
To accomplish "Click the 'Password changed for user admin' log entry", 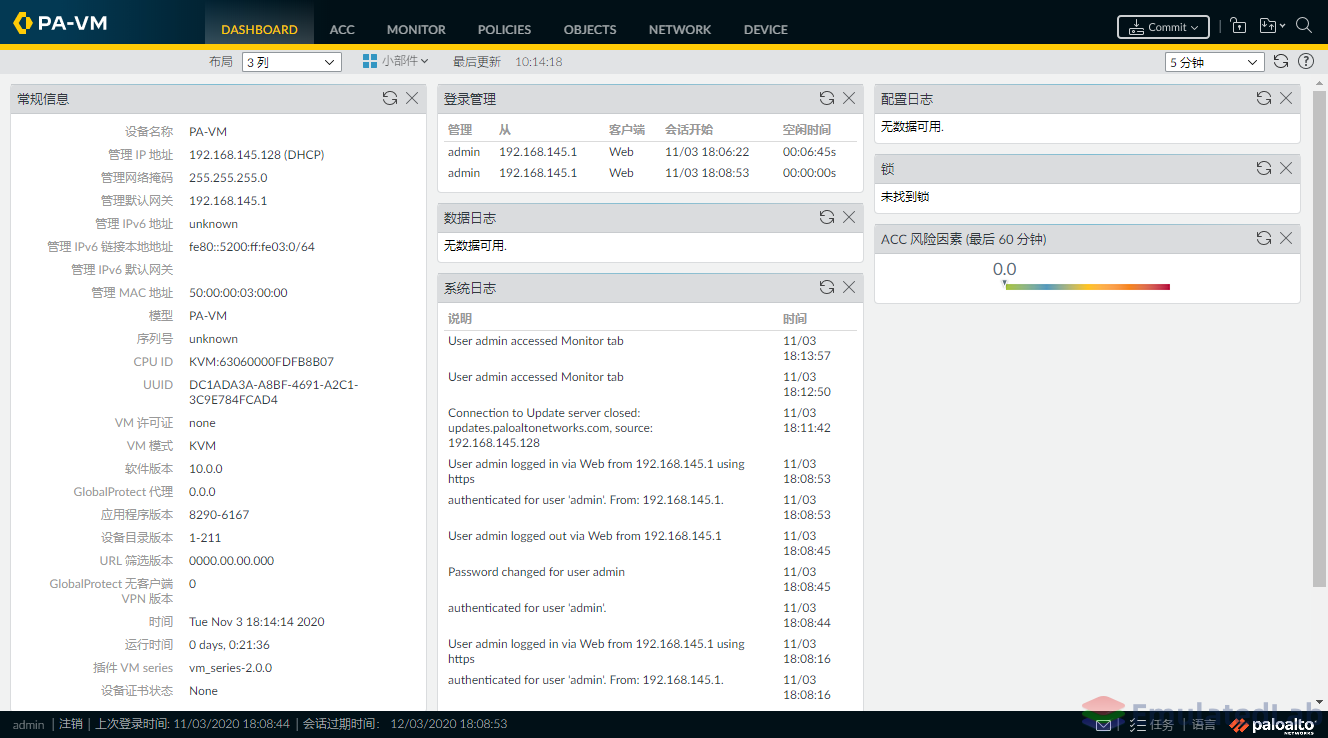I will click(536, 572).
